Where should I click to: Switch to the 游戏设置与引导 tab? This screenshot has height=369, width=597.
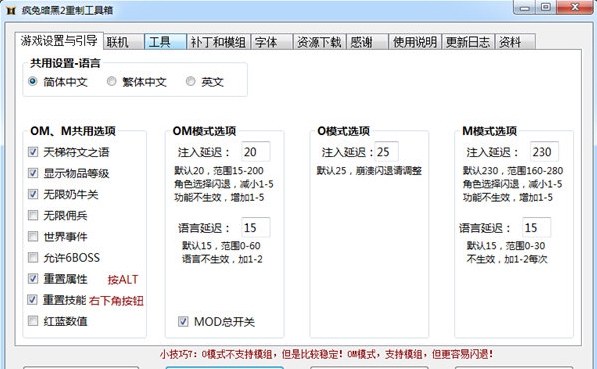click(59, 40)
